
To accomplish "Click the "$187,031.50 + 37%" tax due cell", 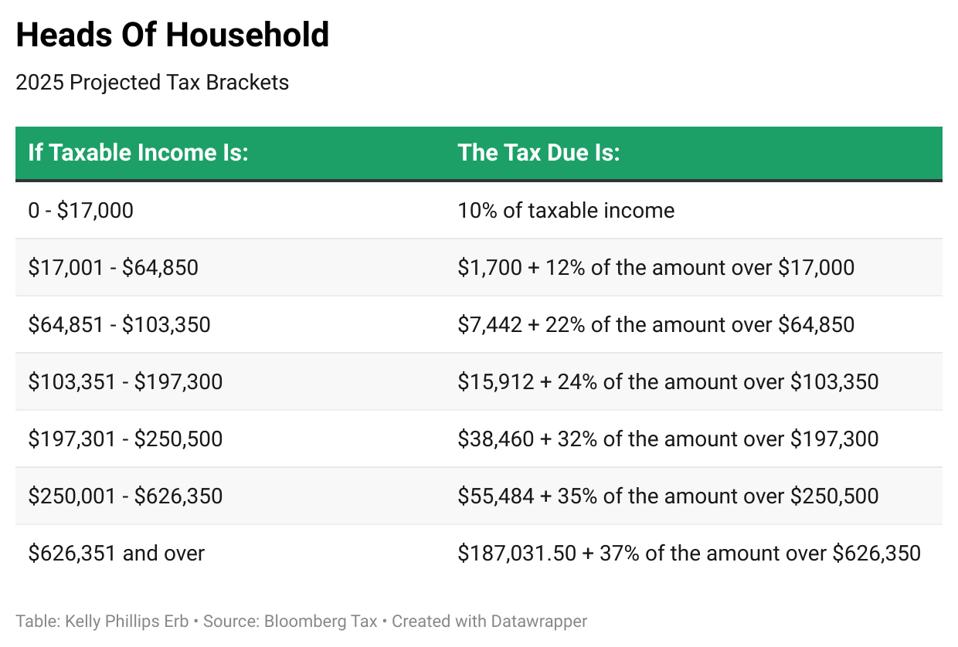I will click(689, 553).
